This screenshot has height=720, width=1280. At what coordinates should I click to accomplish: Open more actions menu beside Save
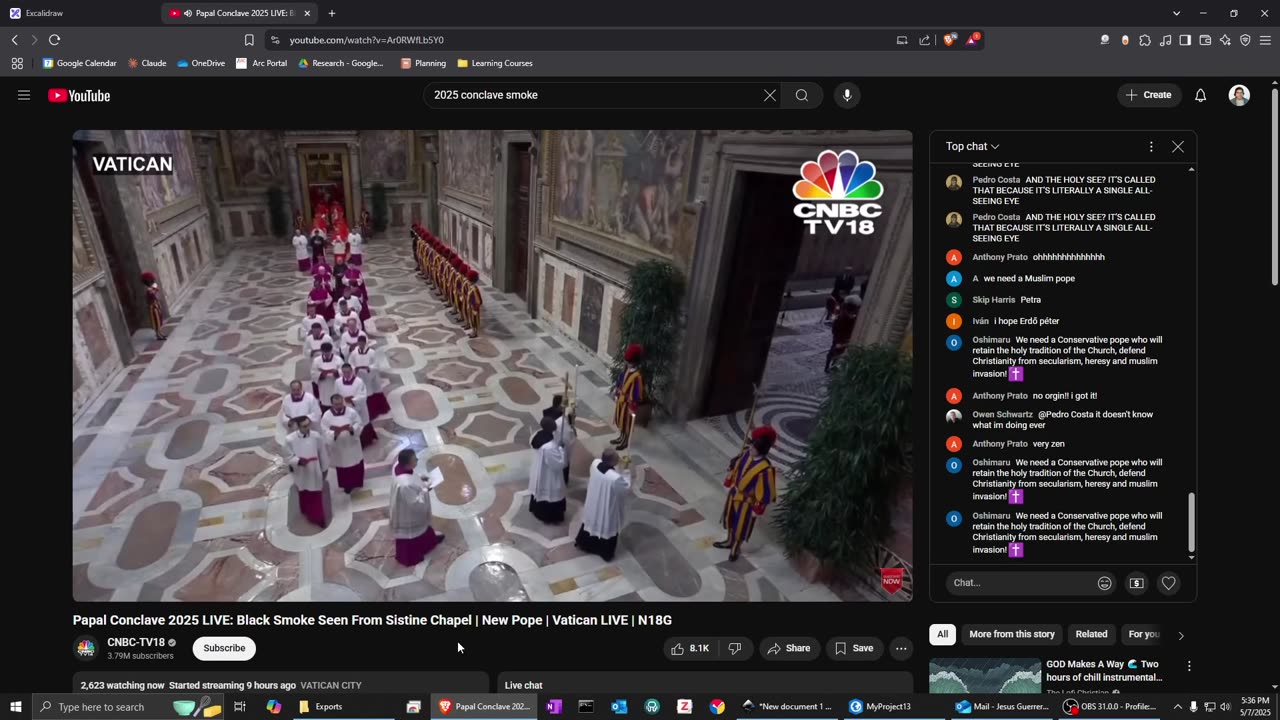click(901, 648)
